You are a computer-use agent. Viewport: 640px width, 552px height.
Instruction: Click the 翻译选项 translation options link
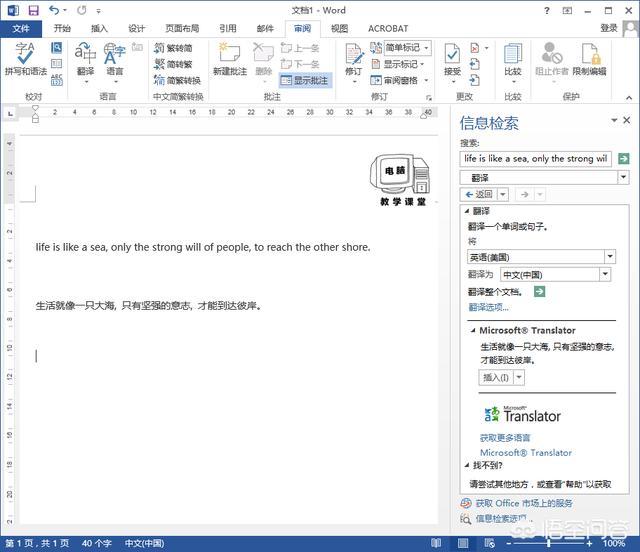coord(488,307)
